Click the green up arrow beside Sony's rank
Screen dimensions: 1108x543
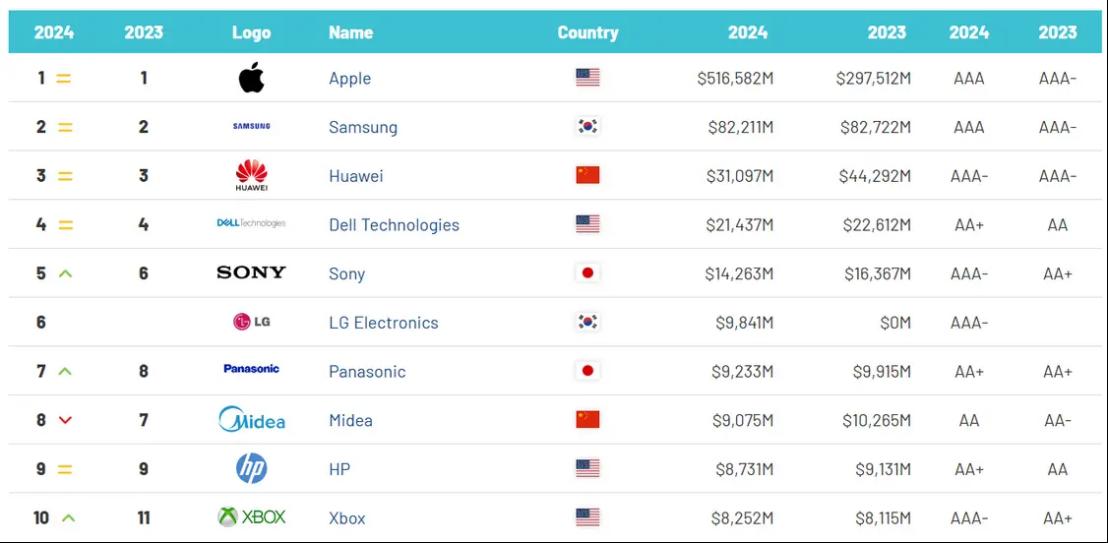(x=65, y=273)
